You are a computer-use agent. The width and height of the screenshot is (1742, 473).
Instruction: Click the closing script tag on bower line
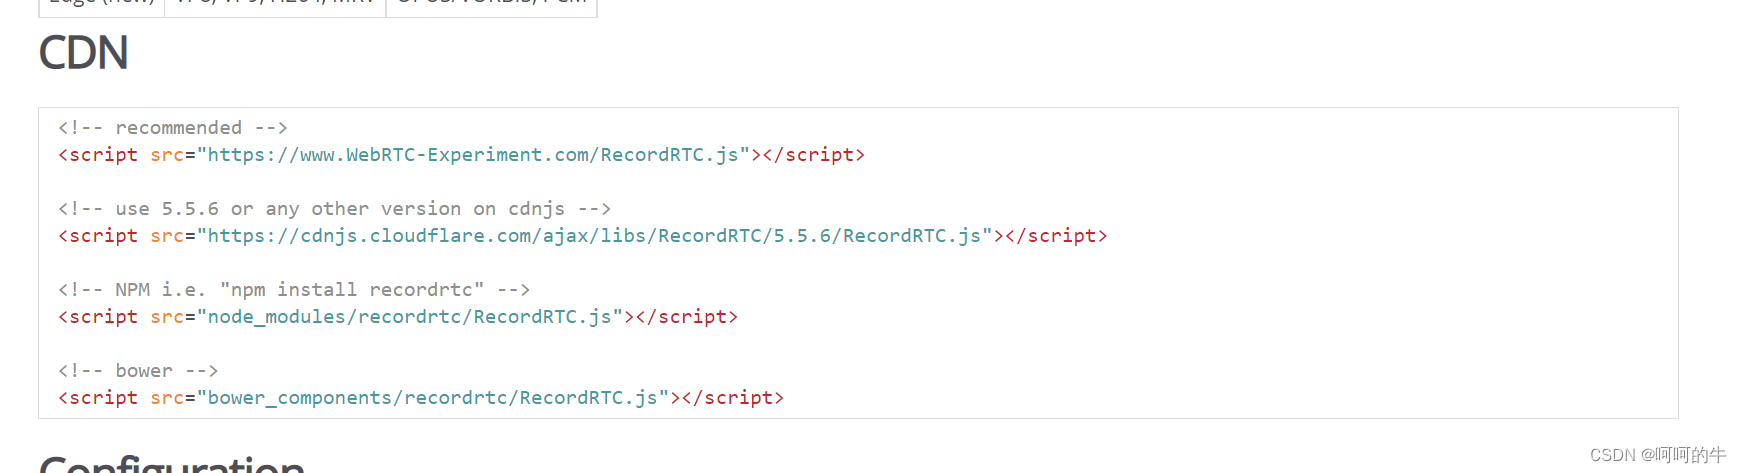click(733, 398)
